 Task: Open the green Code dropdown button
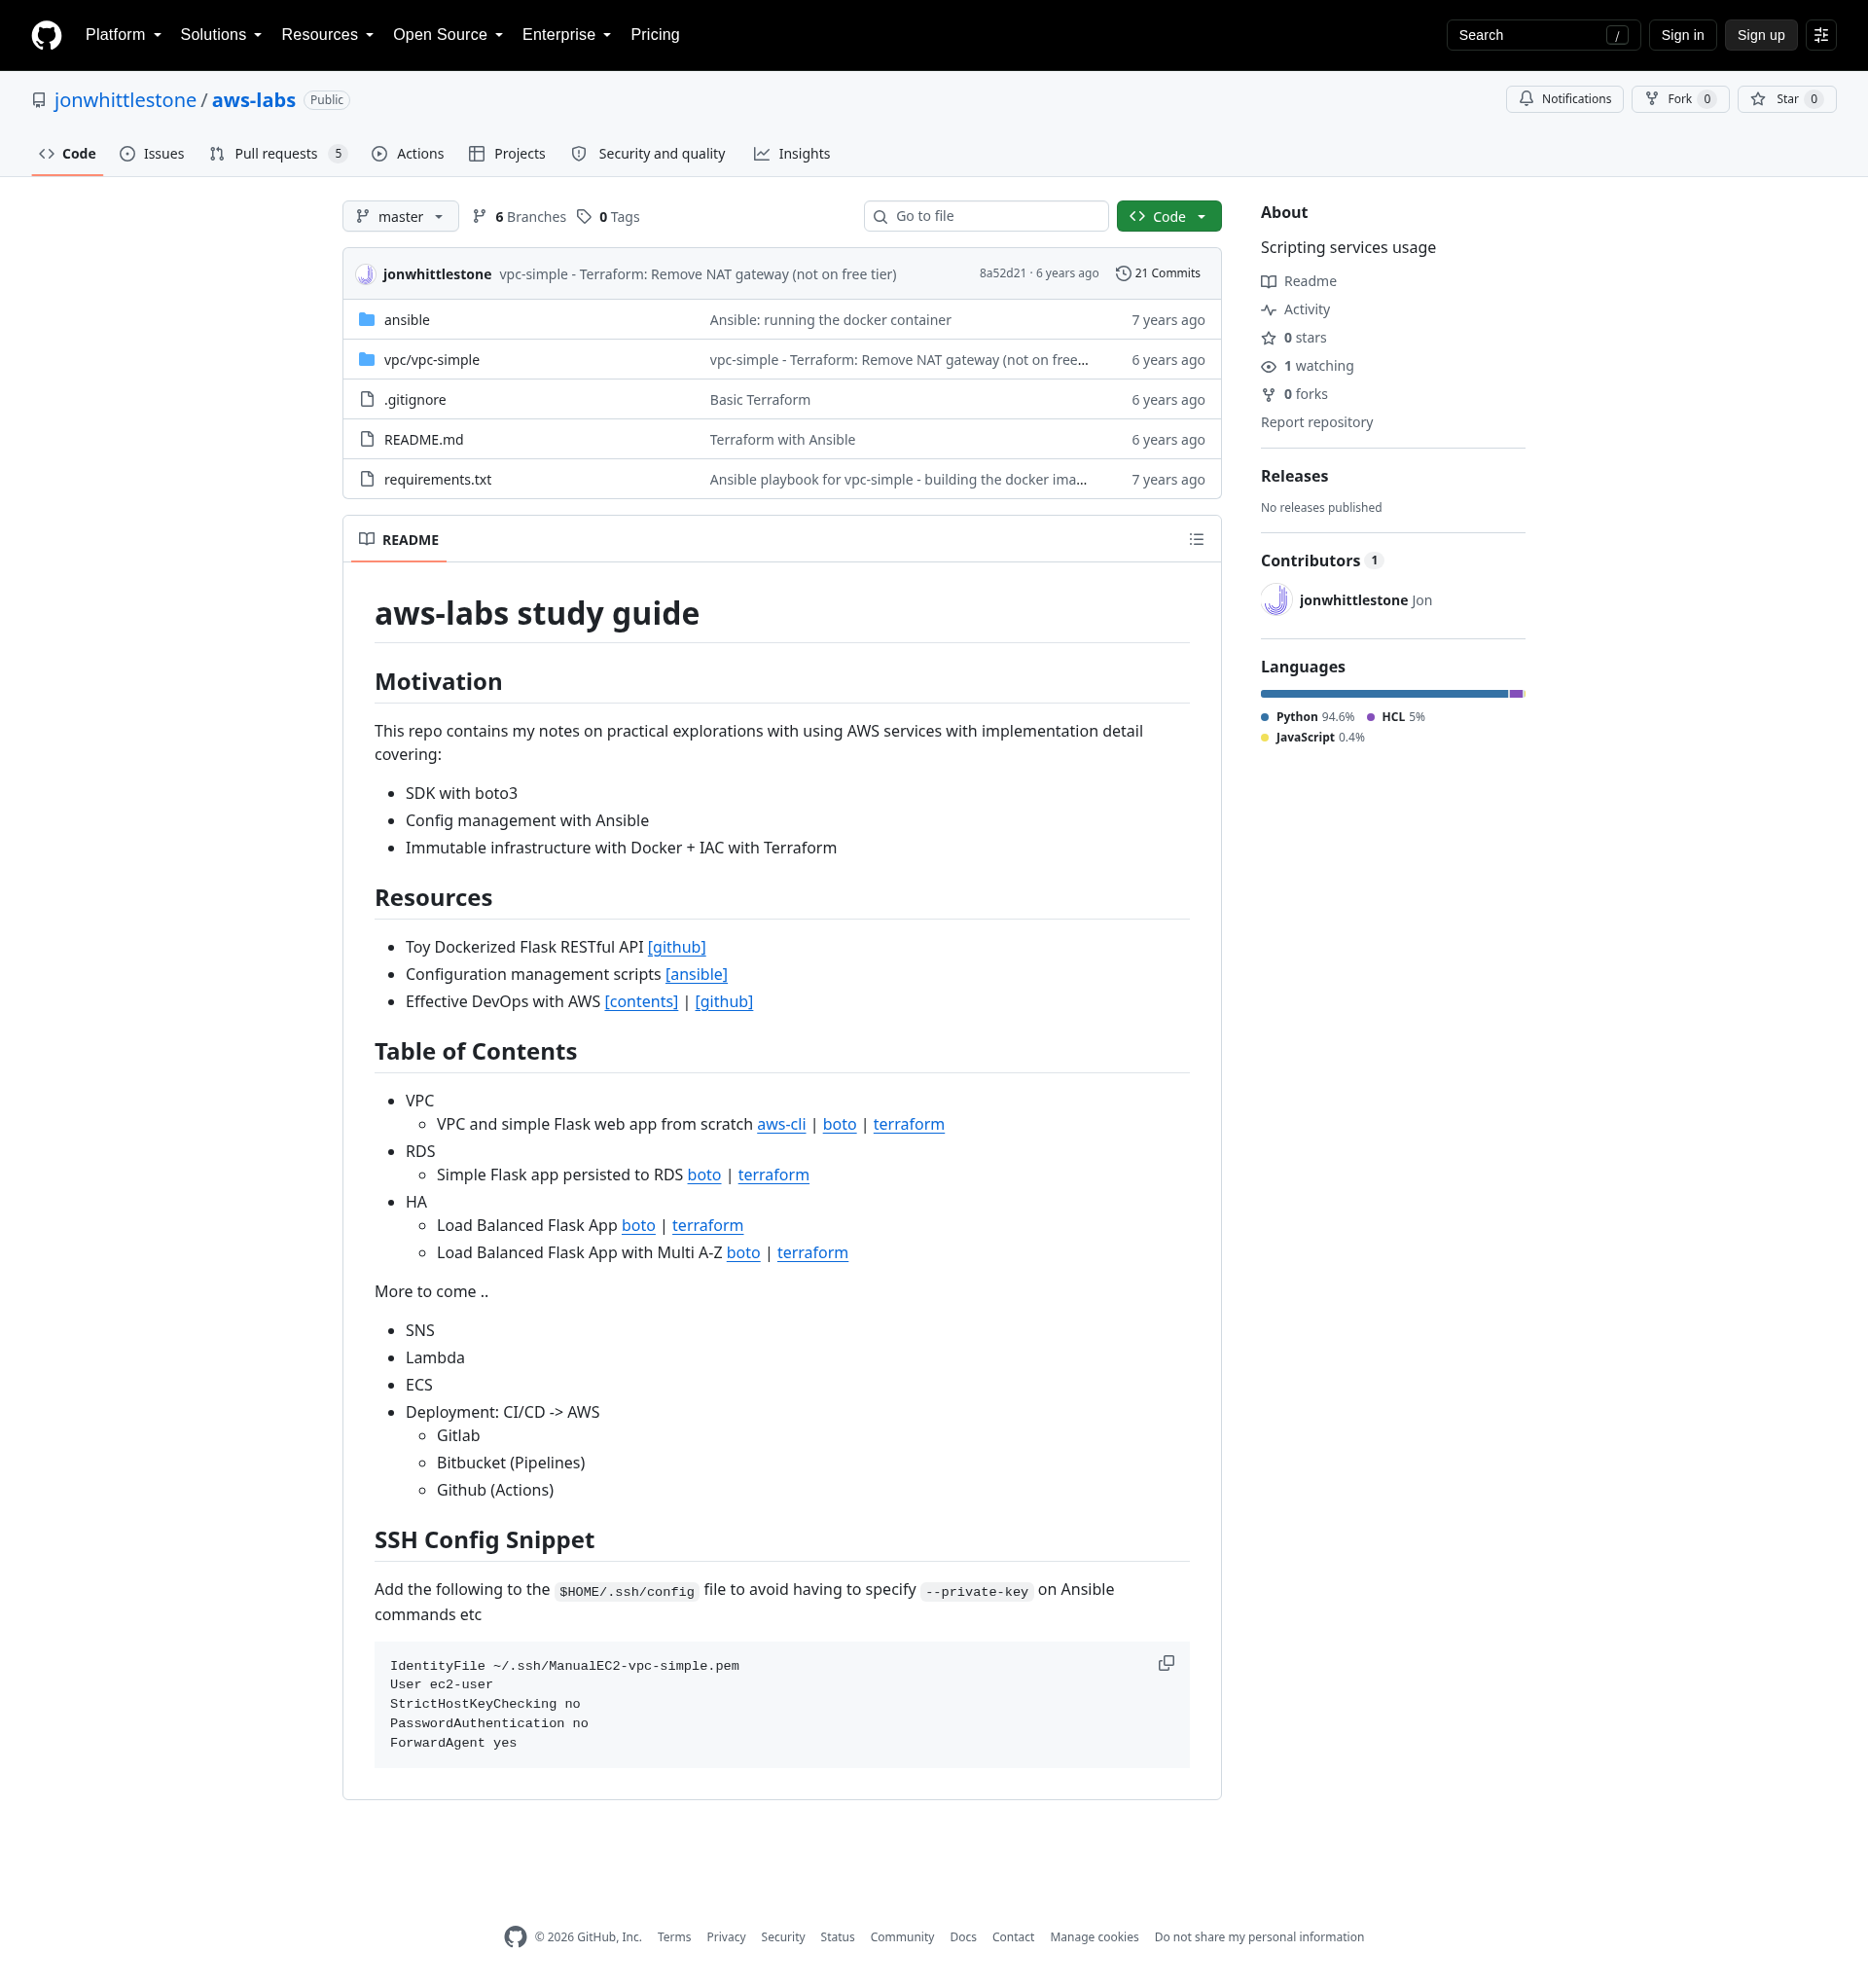click(1169, 217)
